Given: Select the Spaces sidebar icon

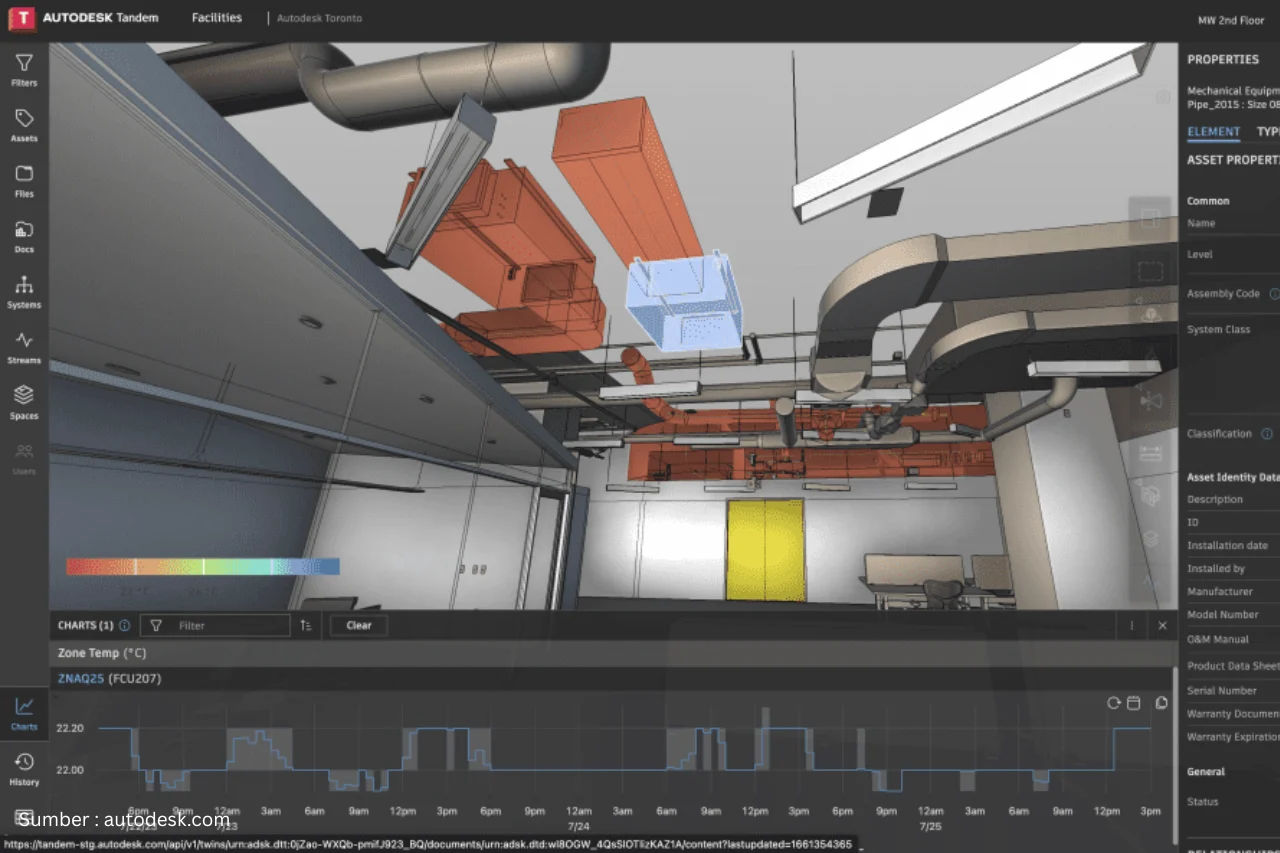Looking at the screenshot, I should (24, 401).
